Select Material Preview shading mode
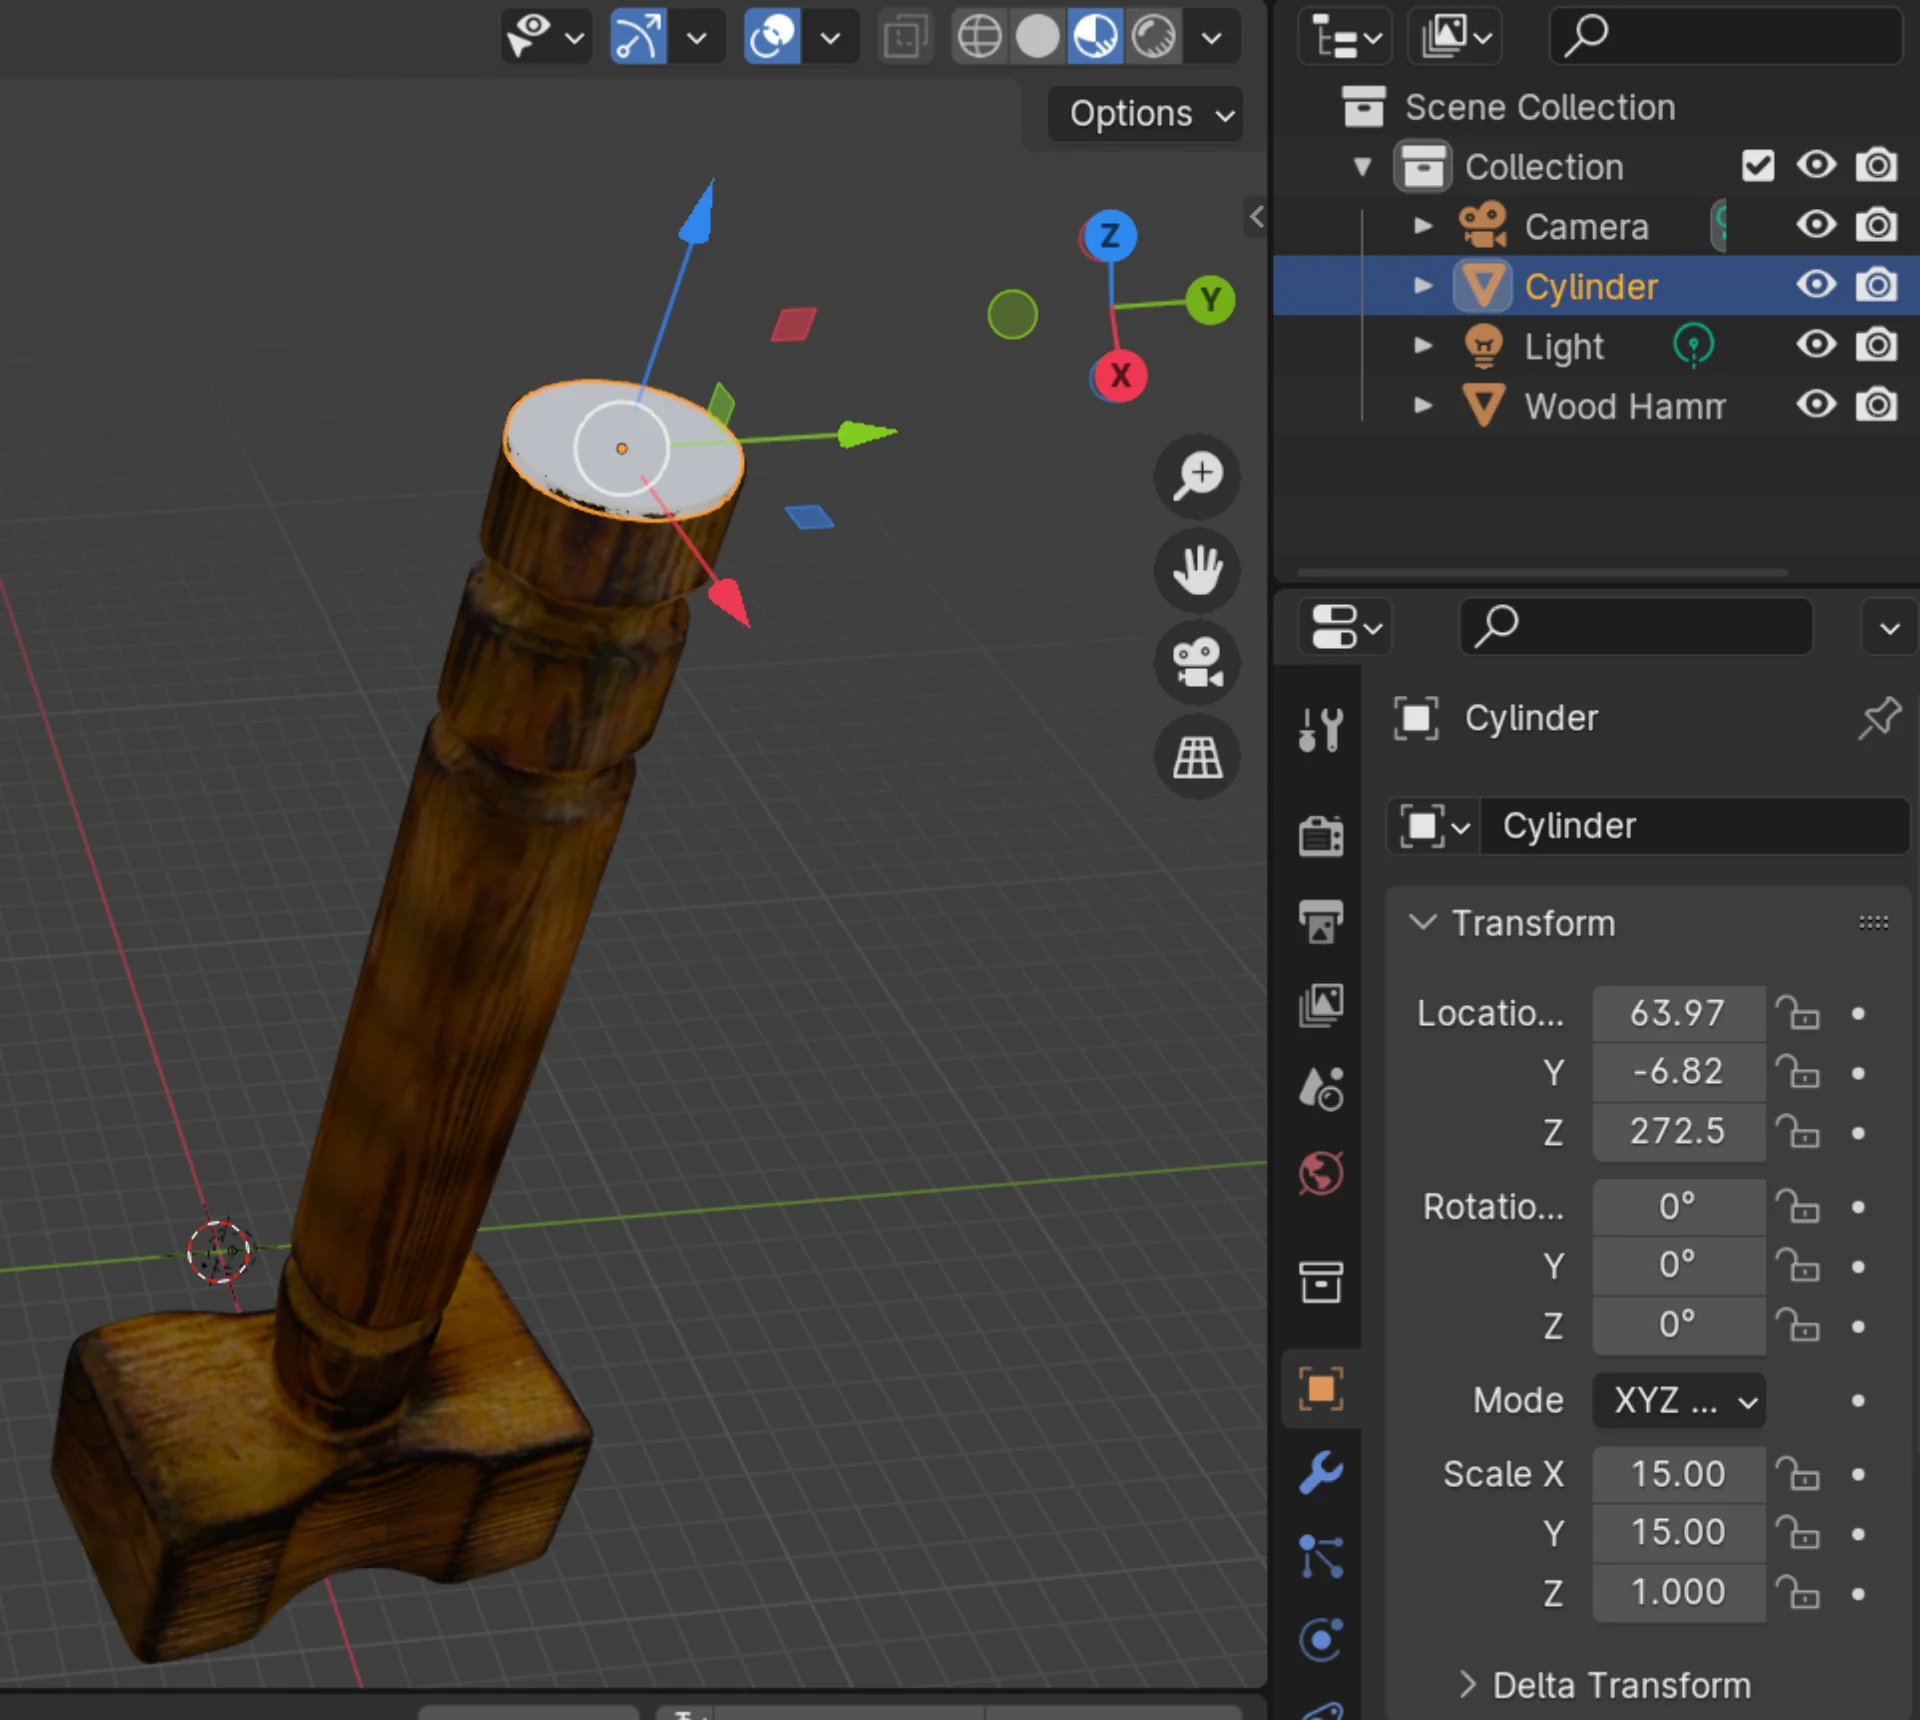 [1096, 38]
